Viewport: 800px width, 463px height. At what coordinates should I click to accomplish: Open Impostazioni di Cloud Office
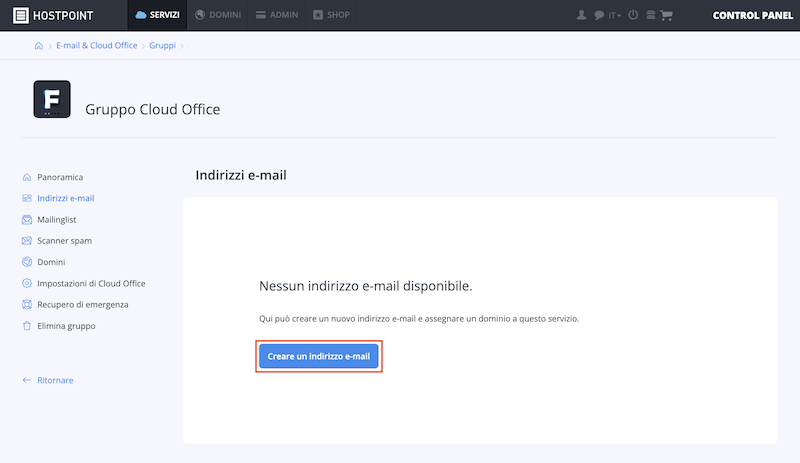[91, 283]
